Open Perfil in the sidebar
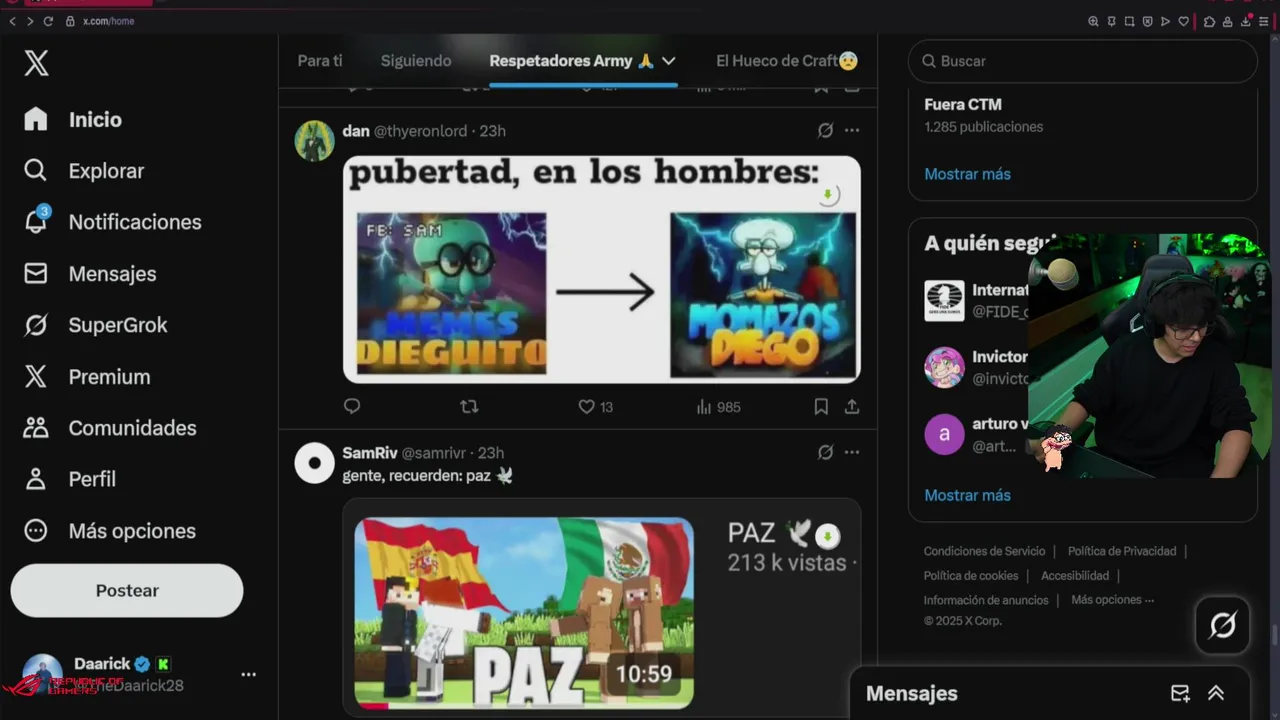The height and width of the screenshot is (720, 1280). pos(70,479)
